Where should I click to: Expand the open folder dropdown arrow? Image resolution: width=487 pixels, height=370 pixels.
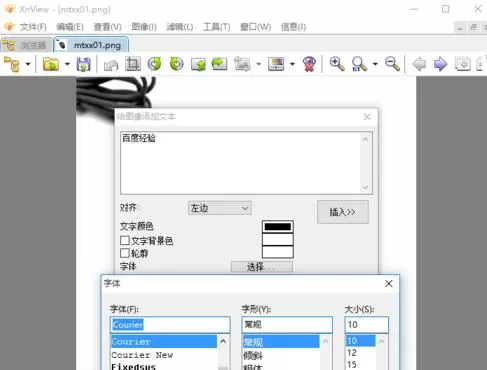[67, 64]
